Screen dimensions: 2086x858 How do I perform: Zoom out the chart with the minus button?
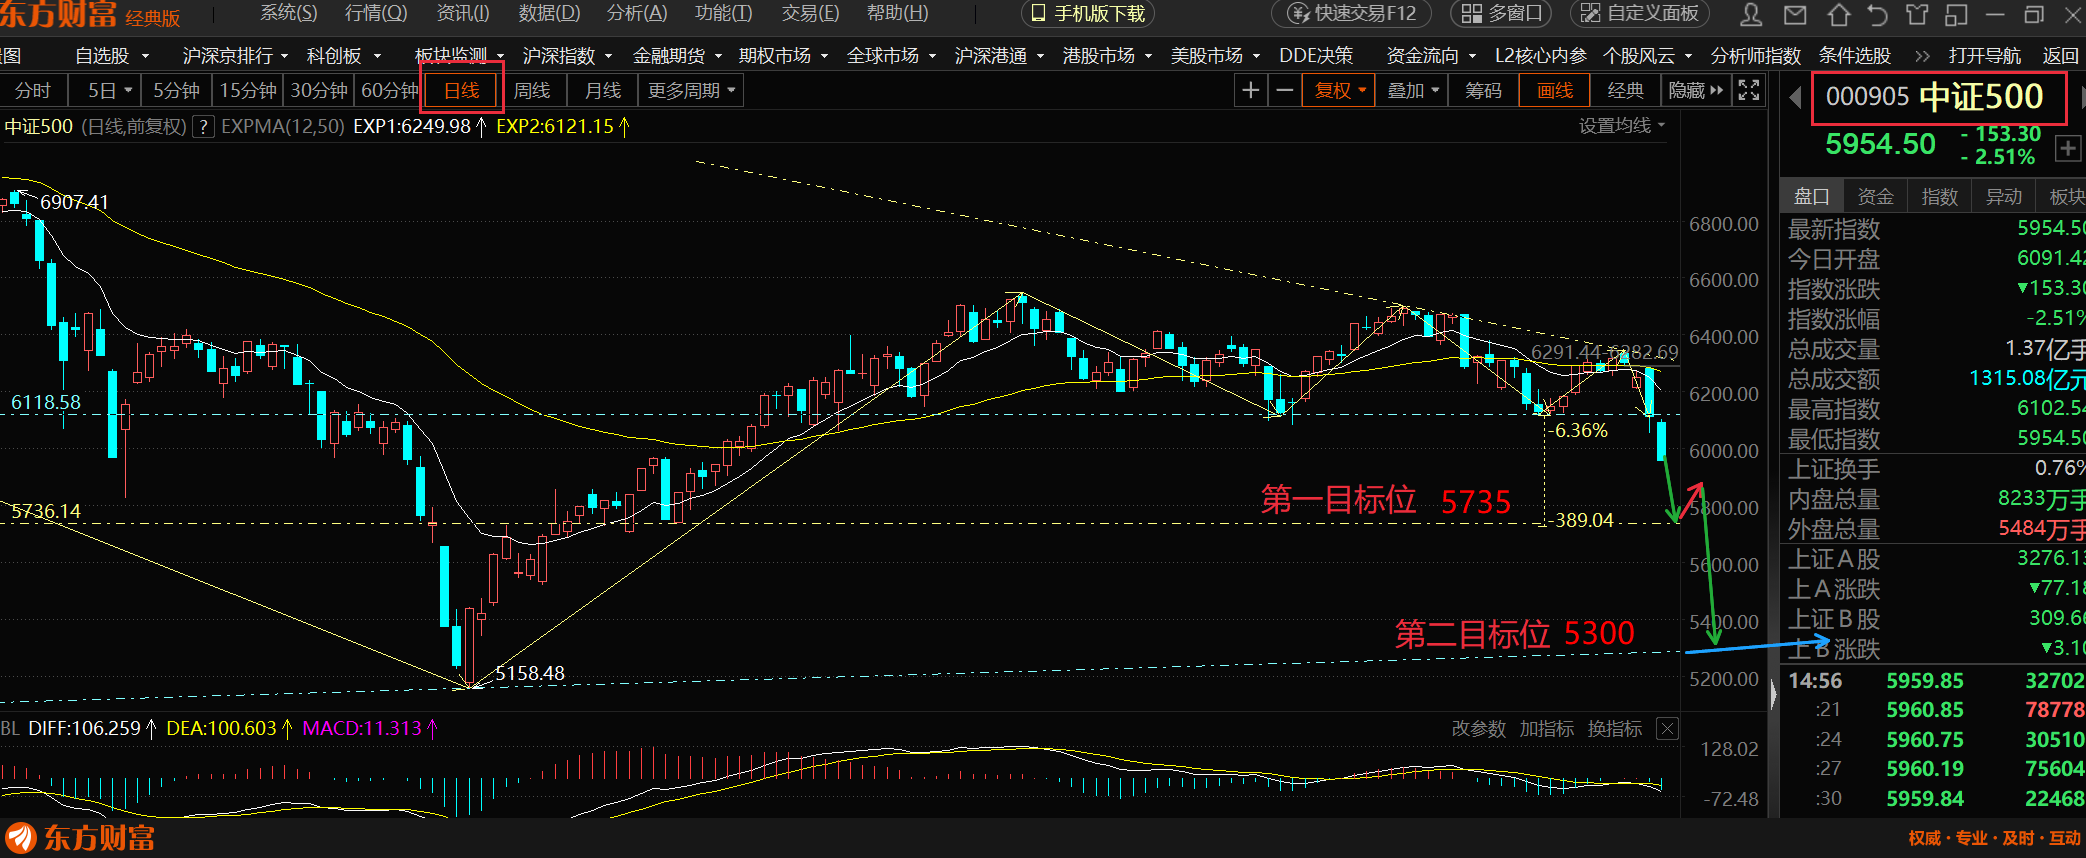[1285, 91]
